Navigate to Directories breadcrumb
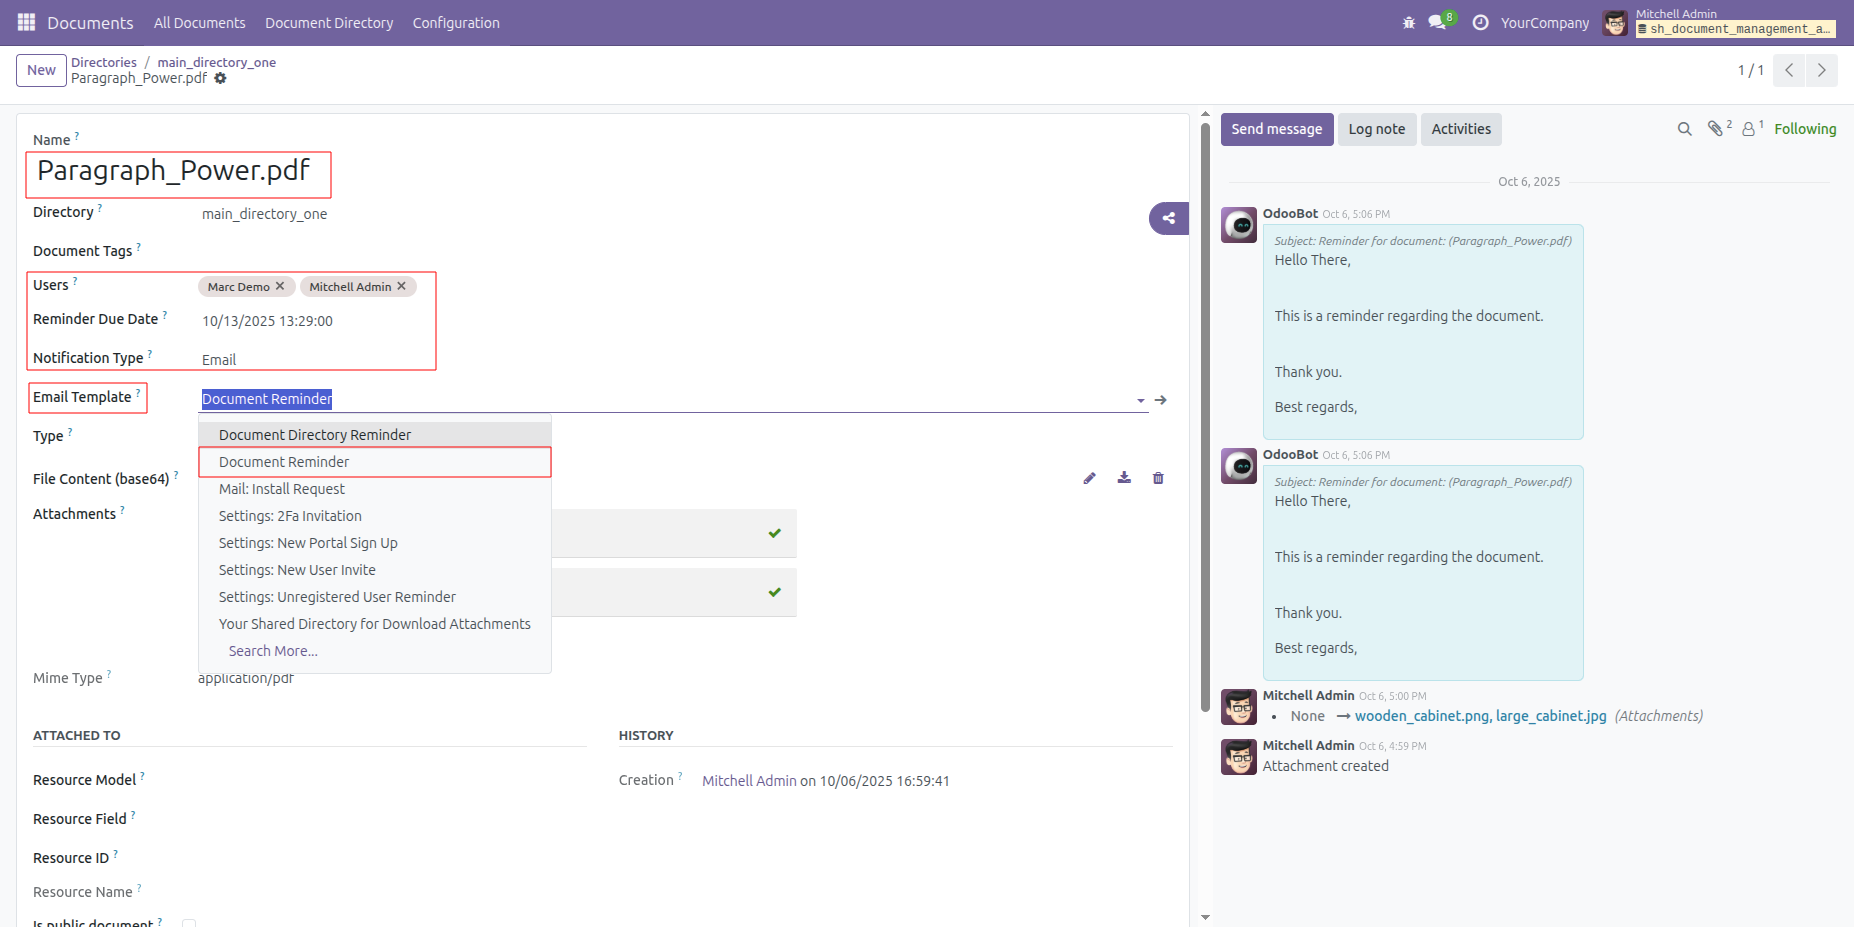The width and height of the screenshot is (1854, 927). 104,62
